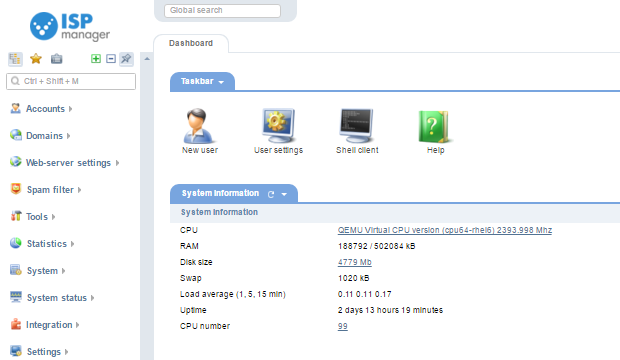Expand the Statistics menu section
This screenshot has height=360, width=620.
[72, 244]
